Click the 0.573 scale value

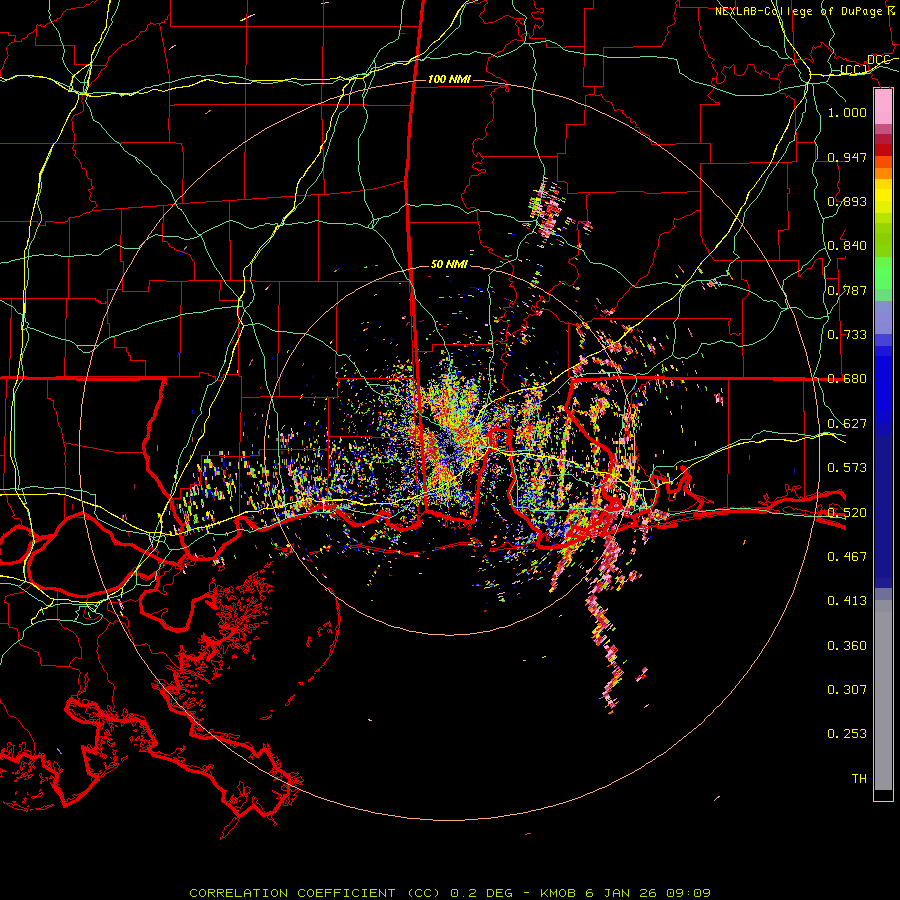(x=847, y=468)
